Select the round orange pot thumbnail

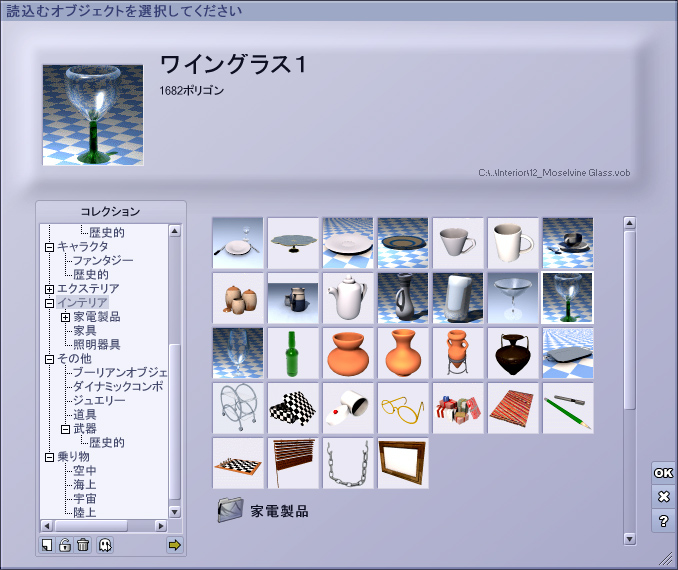pyautogui.click(x=348, y=353)
